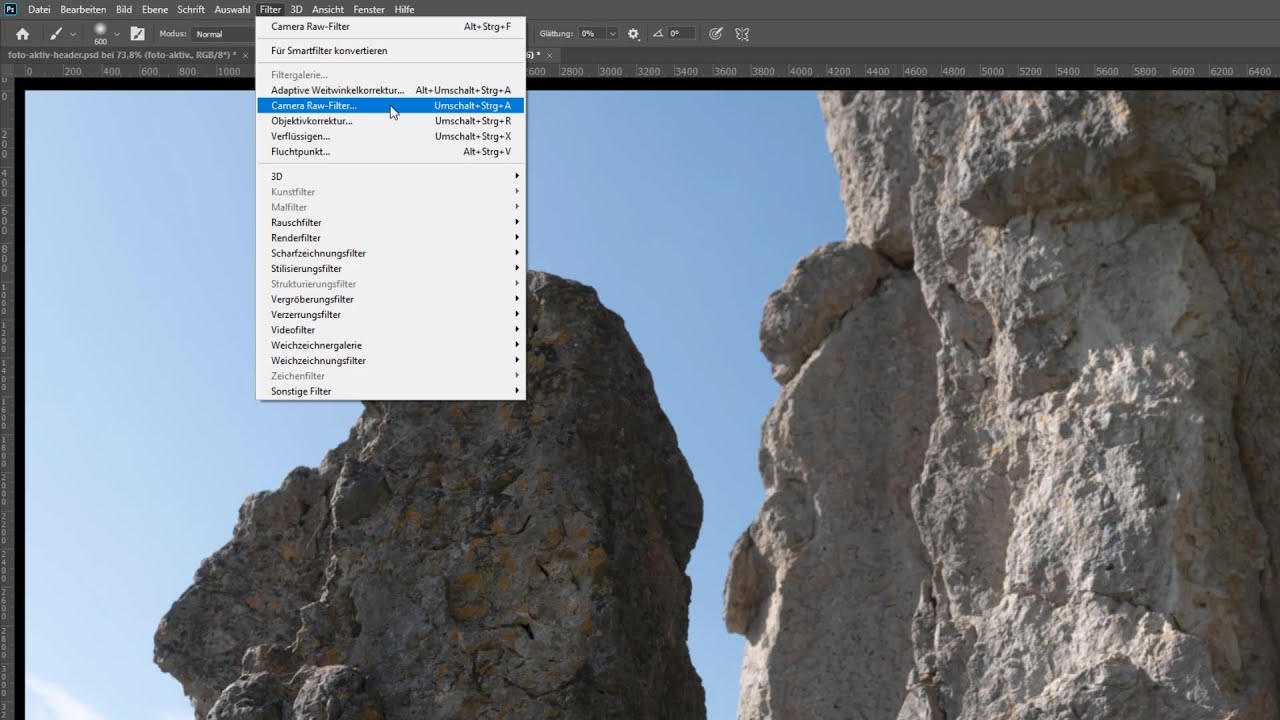Close the foto-aktiv-header.psd tab

point(246,55)
